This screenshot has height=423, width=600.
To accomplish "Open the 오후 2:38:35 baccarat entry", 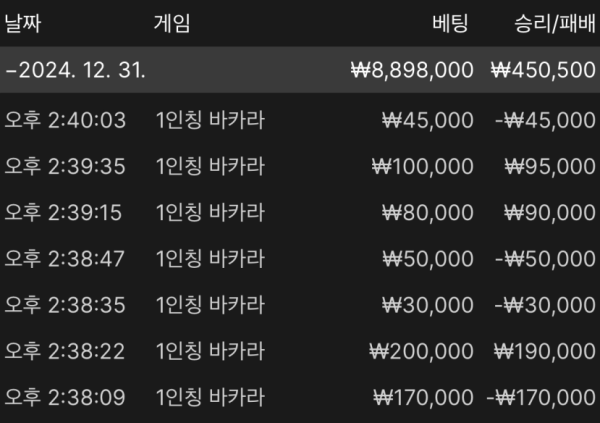I will (300, 305).
